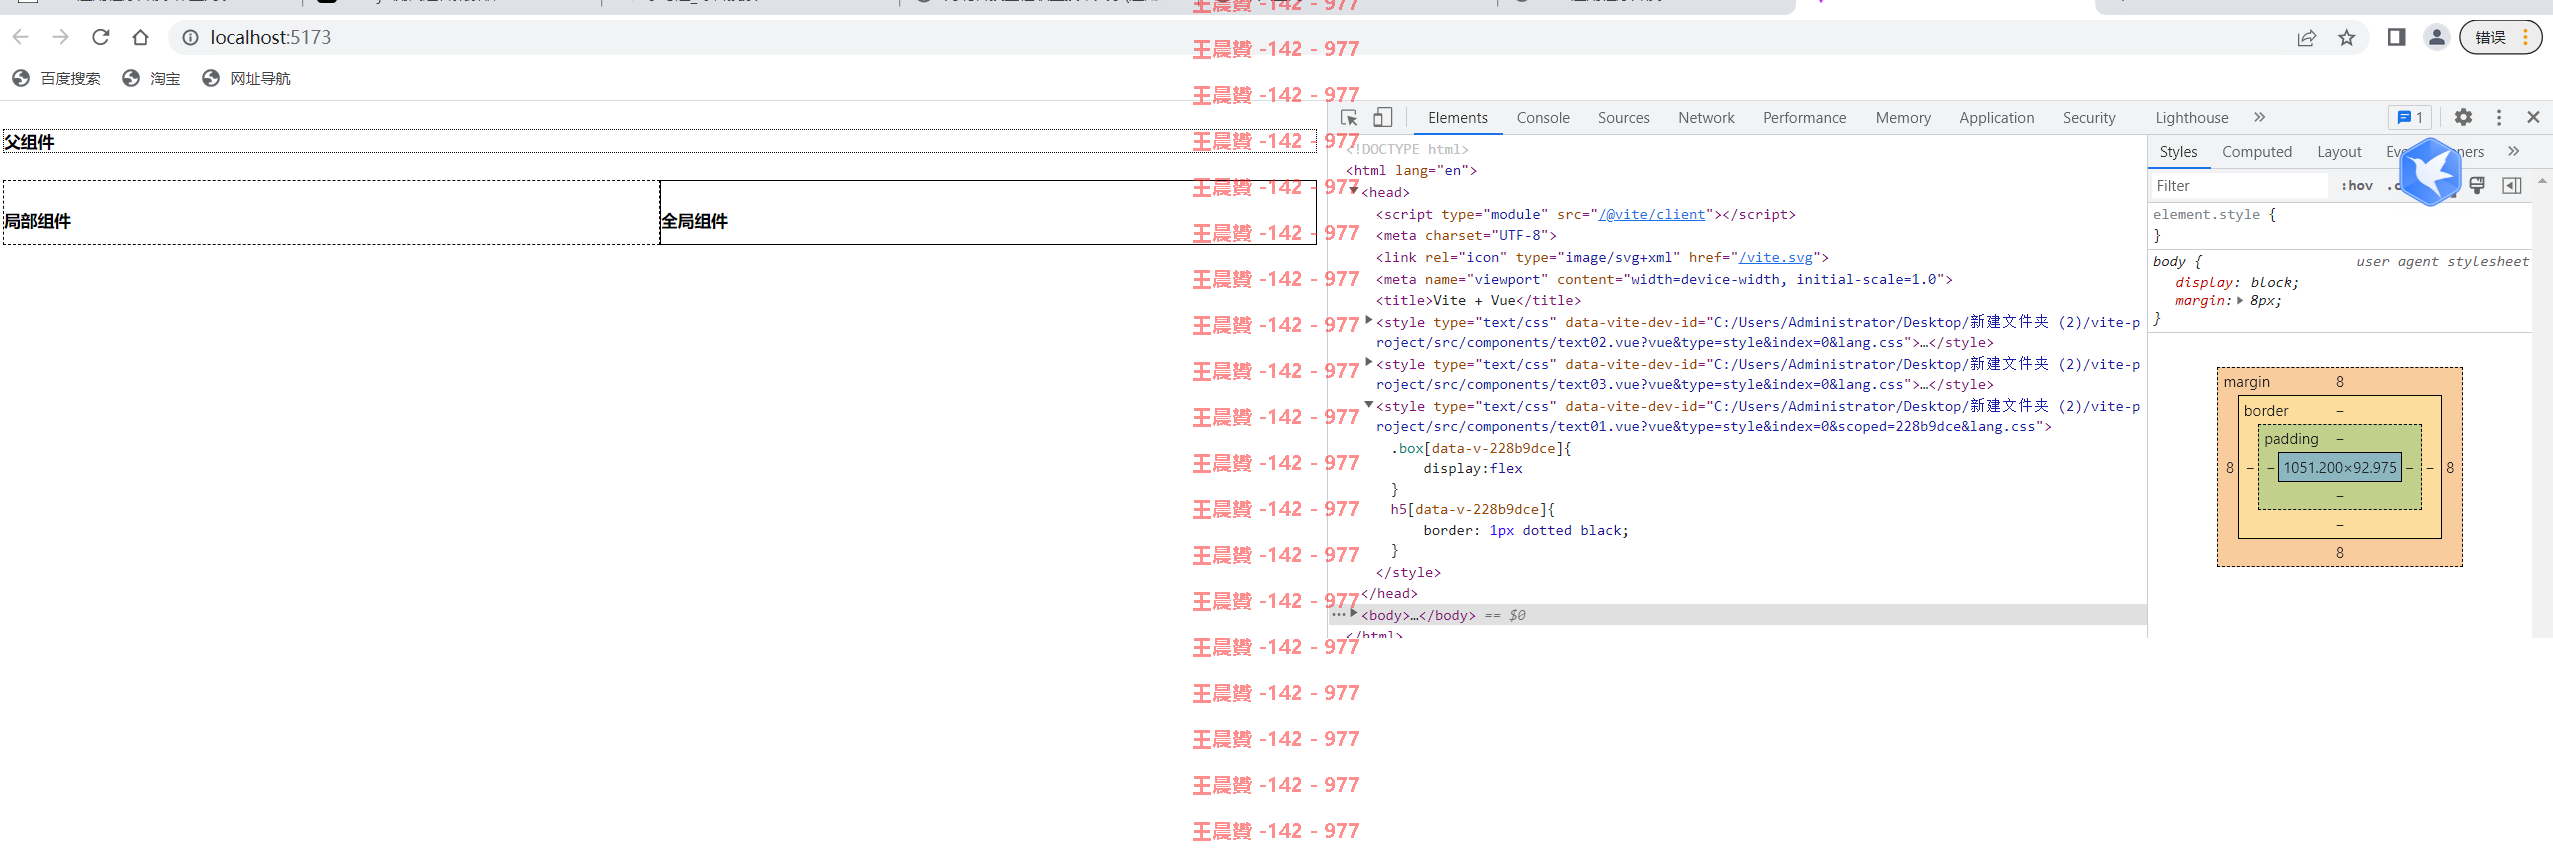Select the Layout sub-tab
2553x864 pixels.
tap(2339, 151)
